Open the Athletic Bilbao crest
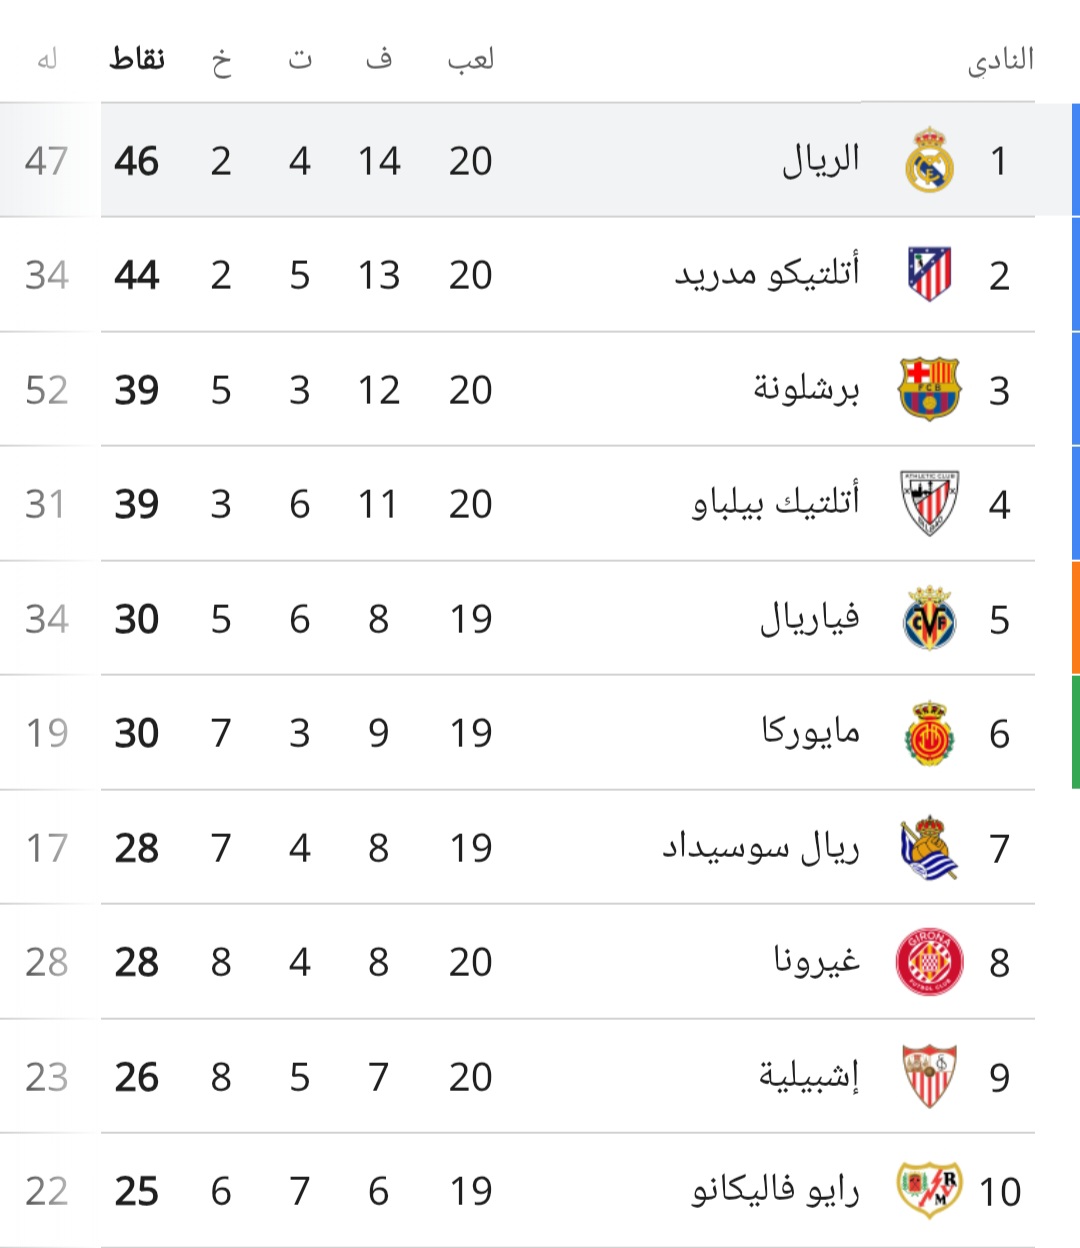The height and width of the screenshot is (1248, 1080). pos(929,503)
